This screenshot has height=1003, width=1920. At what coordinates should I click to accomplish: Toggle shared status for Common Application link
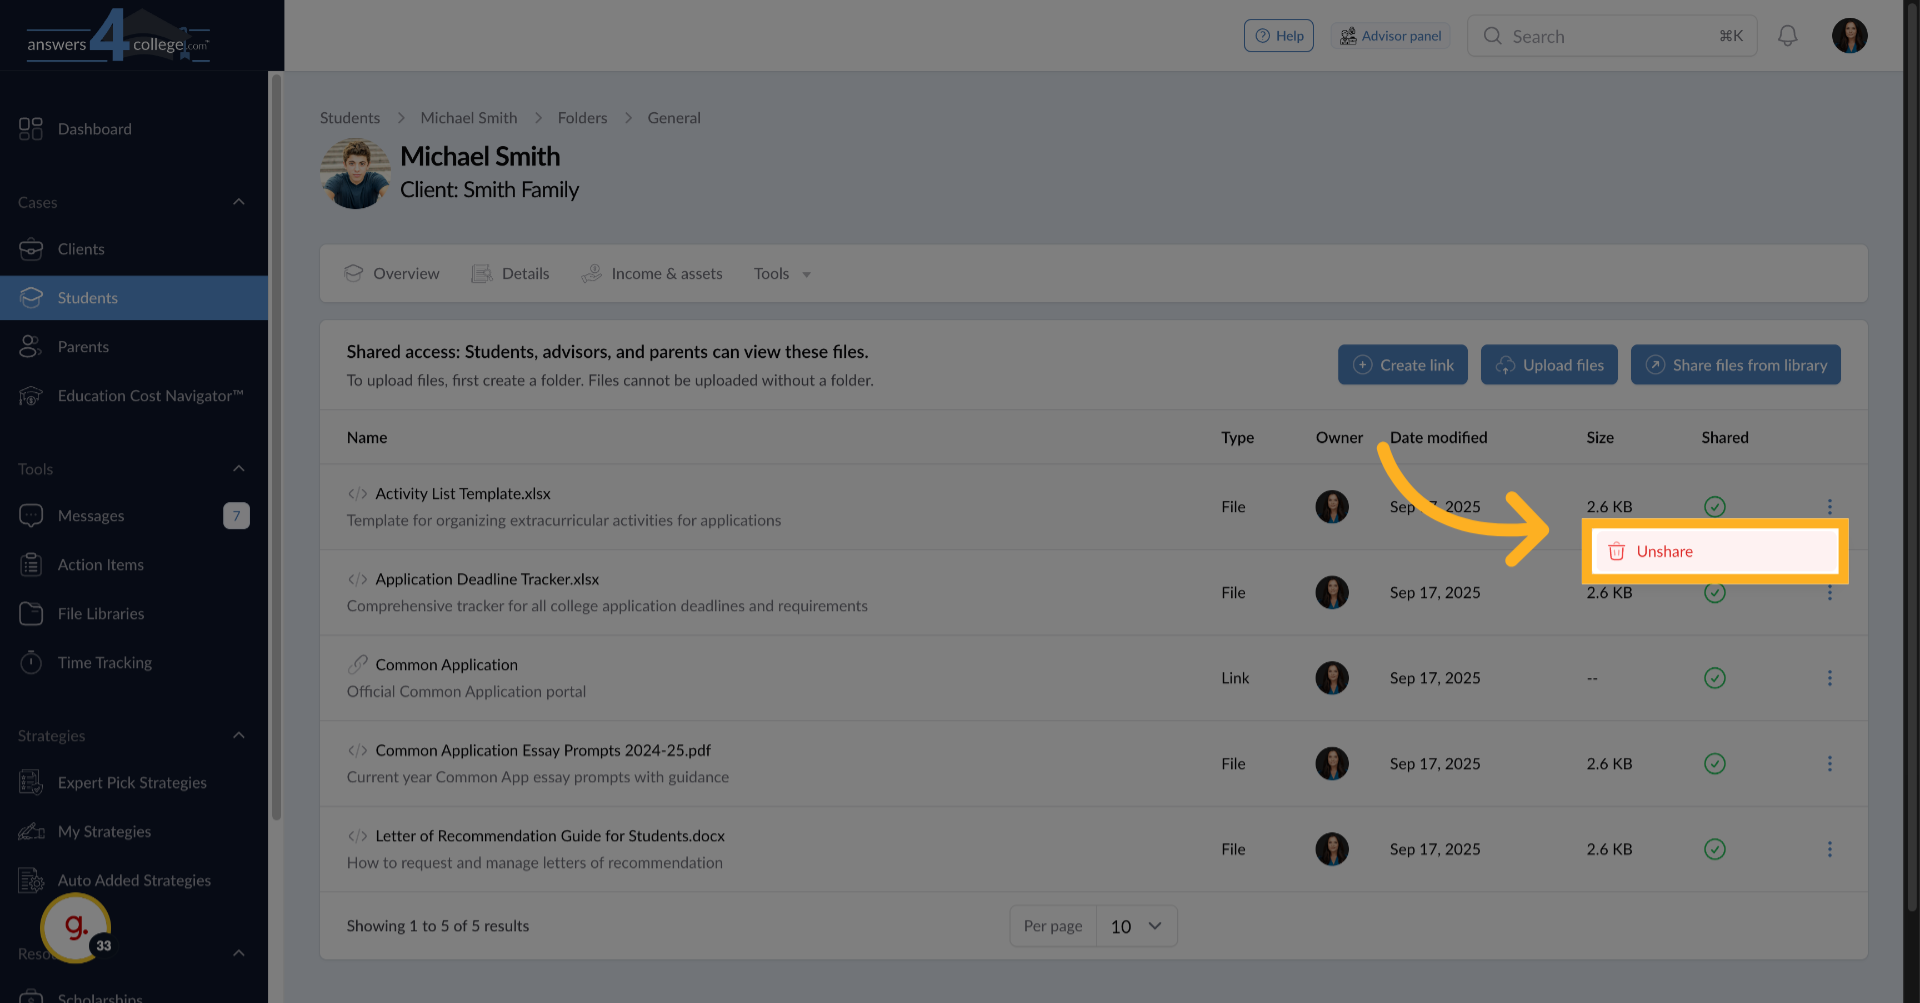pos(1714,678)
